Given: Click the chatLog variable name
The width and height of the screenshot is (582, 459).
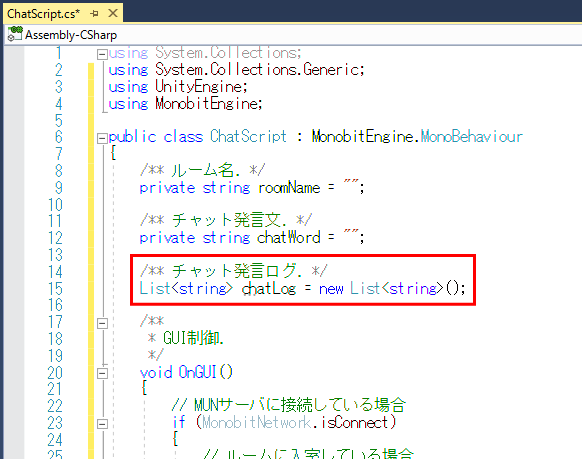Looking at the screenshot, I should click(269, 289).
